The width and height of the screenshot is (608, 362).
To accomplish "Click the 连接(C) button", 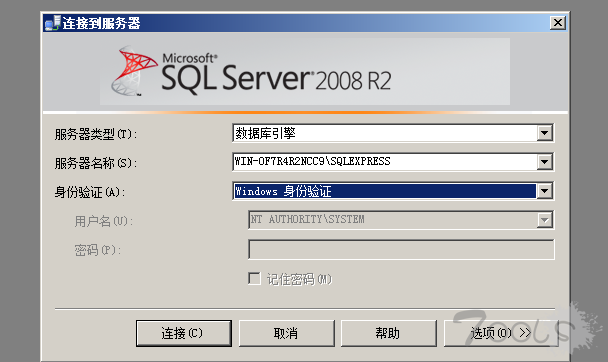I will point(184,333).
